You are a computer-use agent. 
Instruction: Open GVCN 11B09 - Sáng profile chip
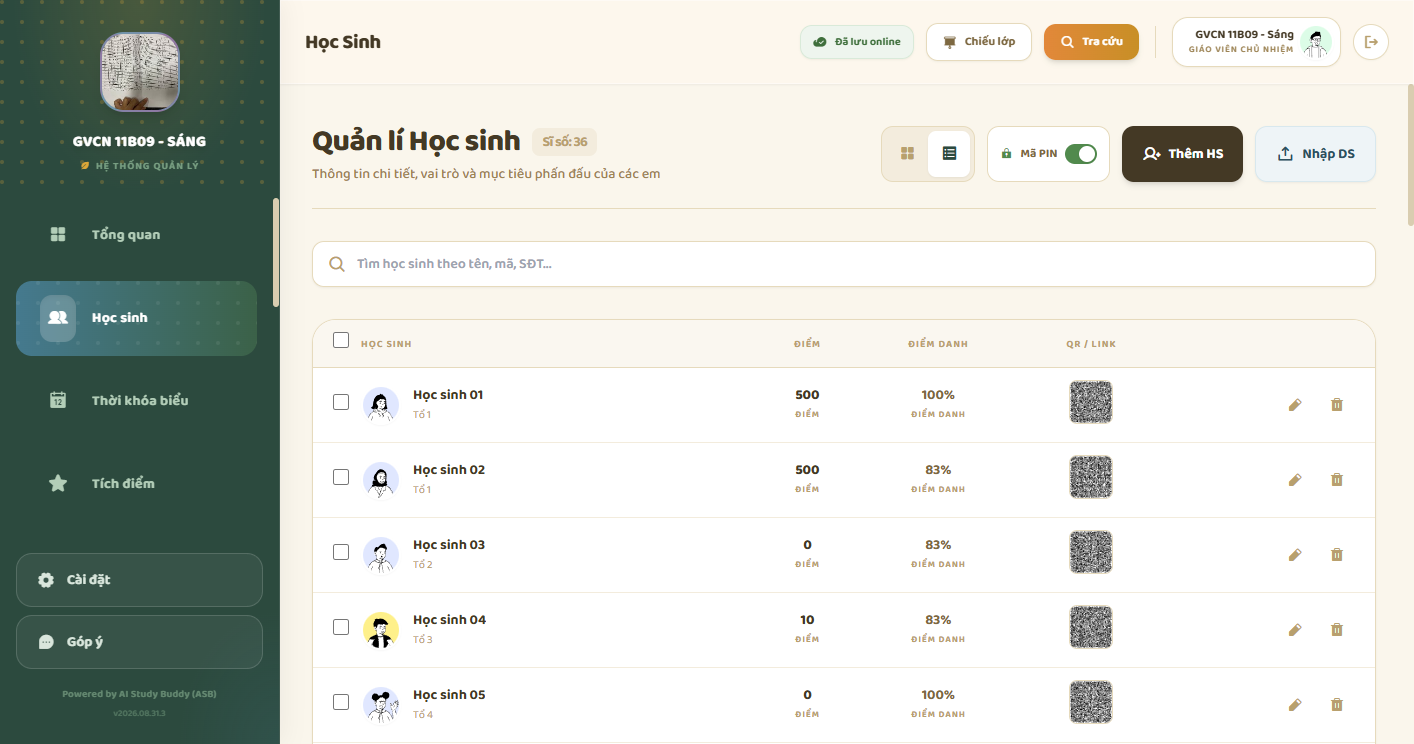click(1256, 42)
